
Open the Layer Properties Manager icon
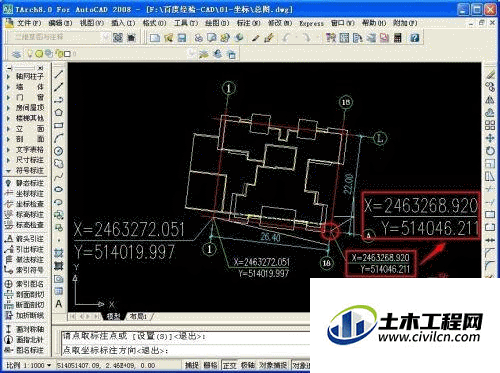(16, 54)
